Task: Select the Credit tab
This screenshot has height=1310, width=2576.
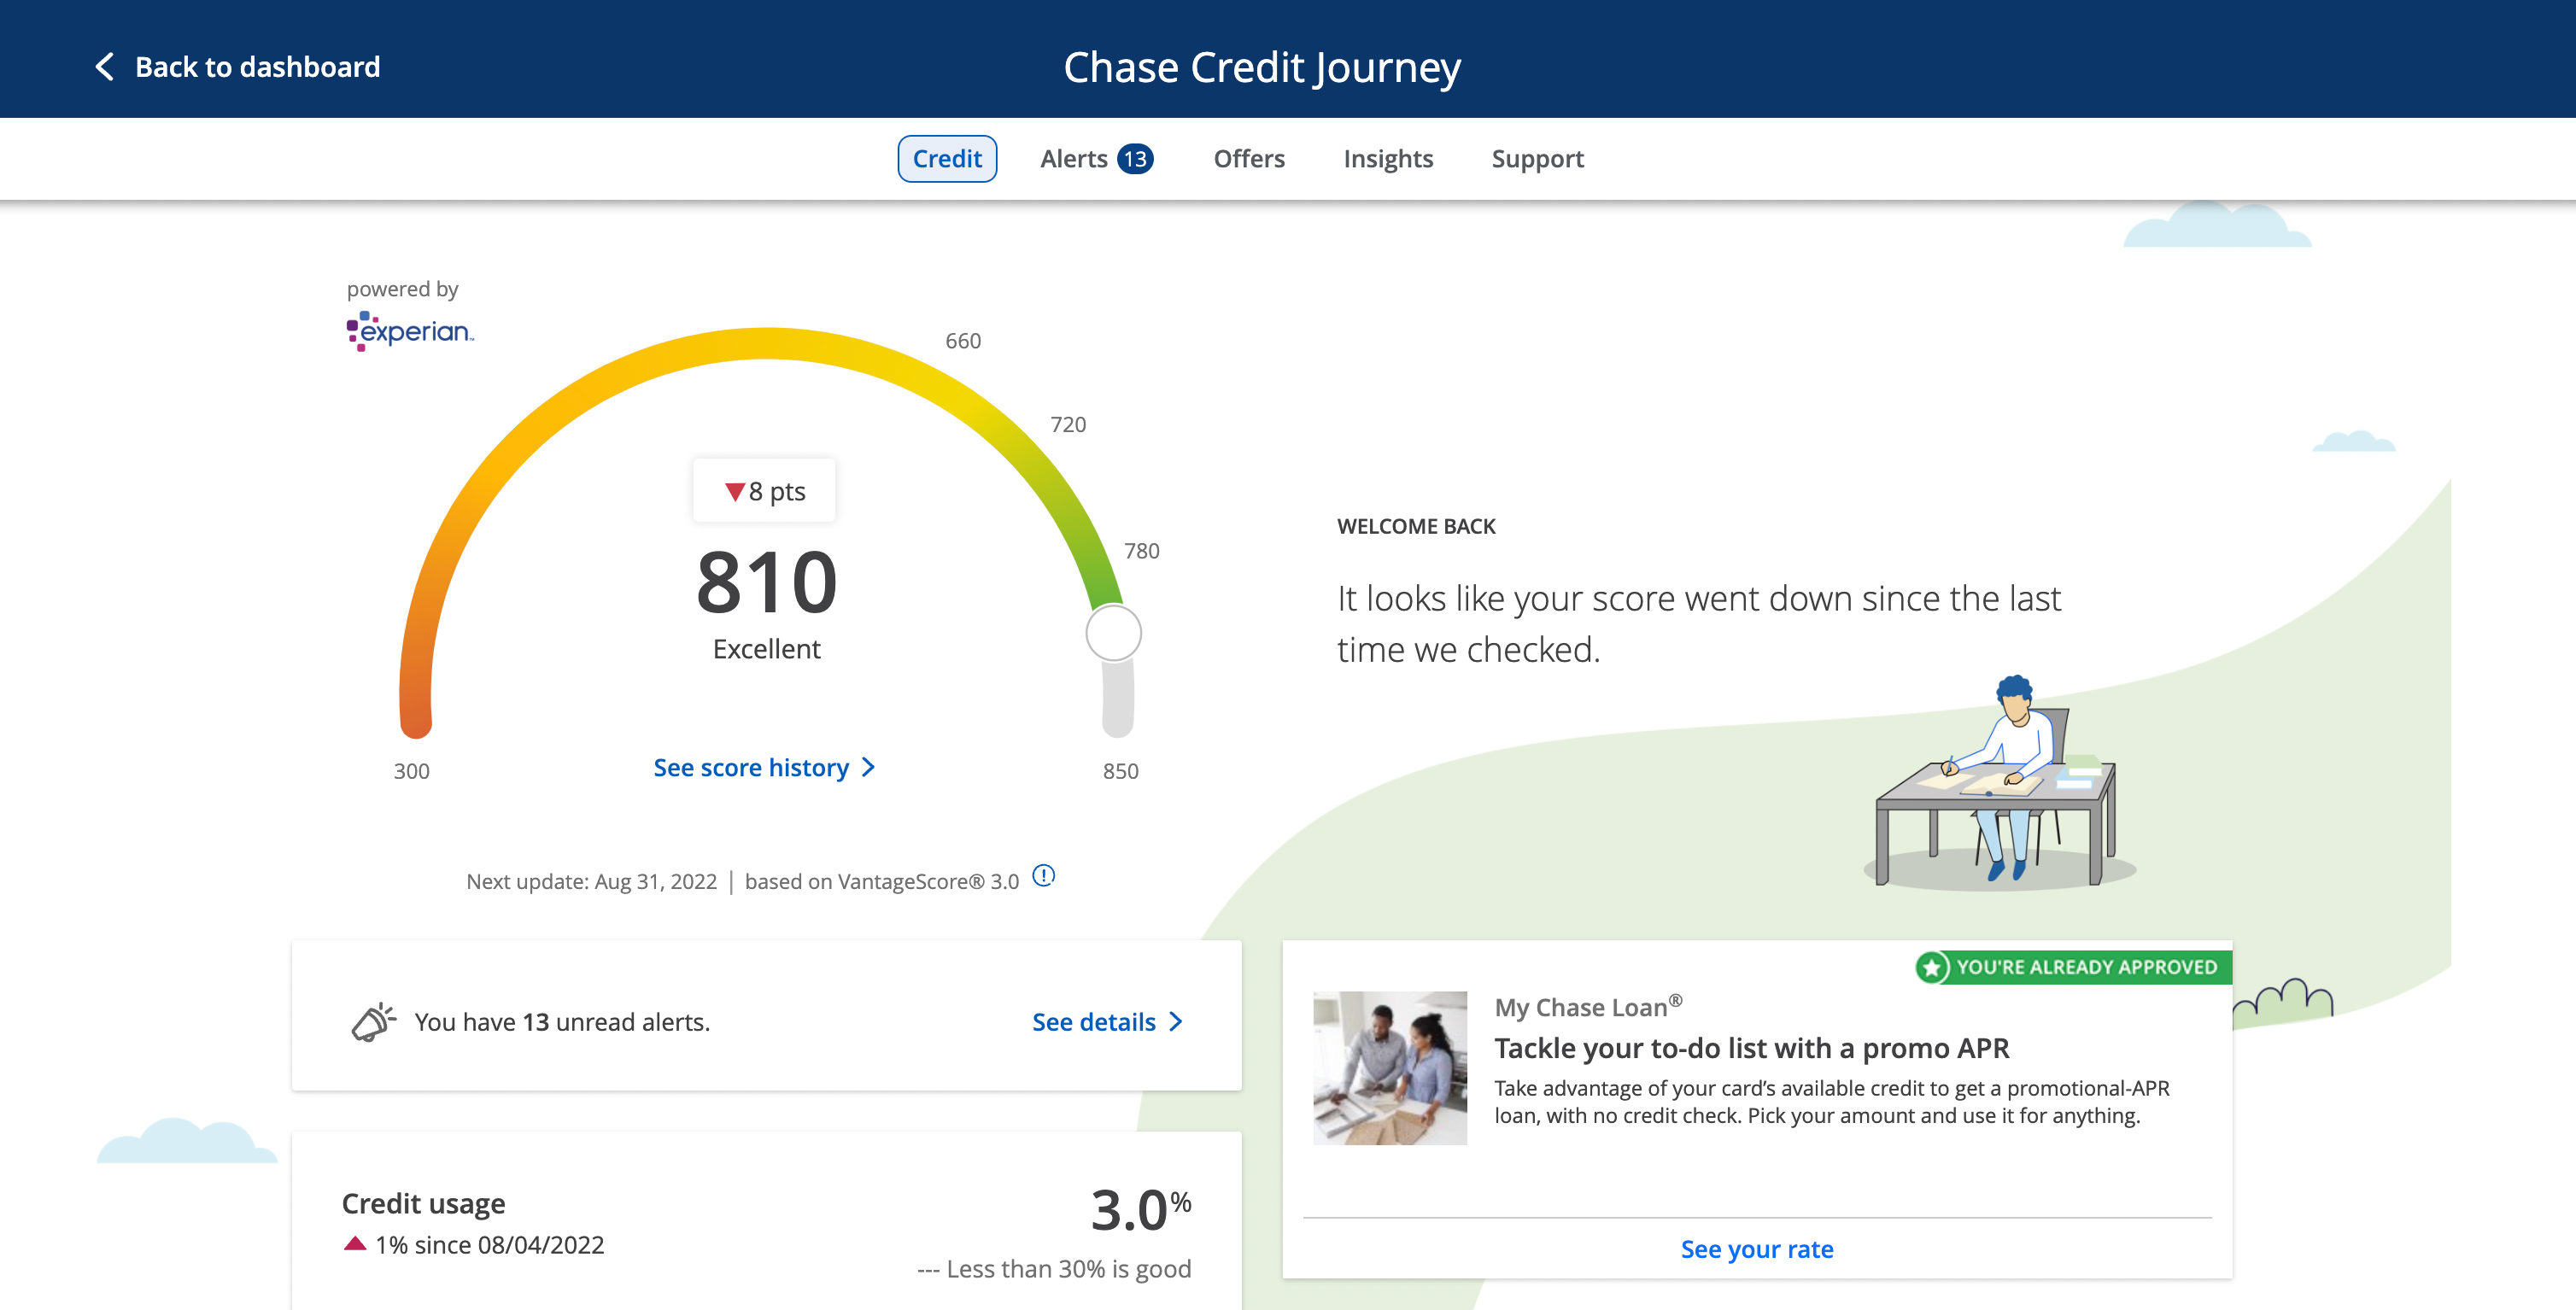Action: point(946,159)
